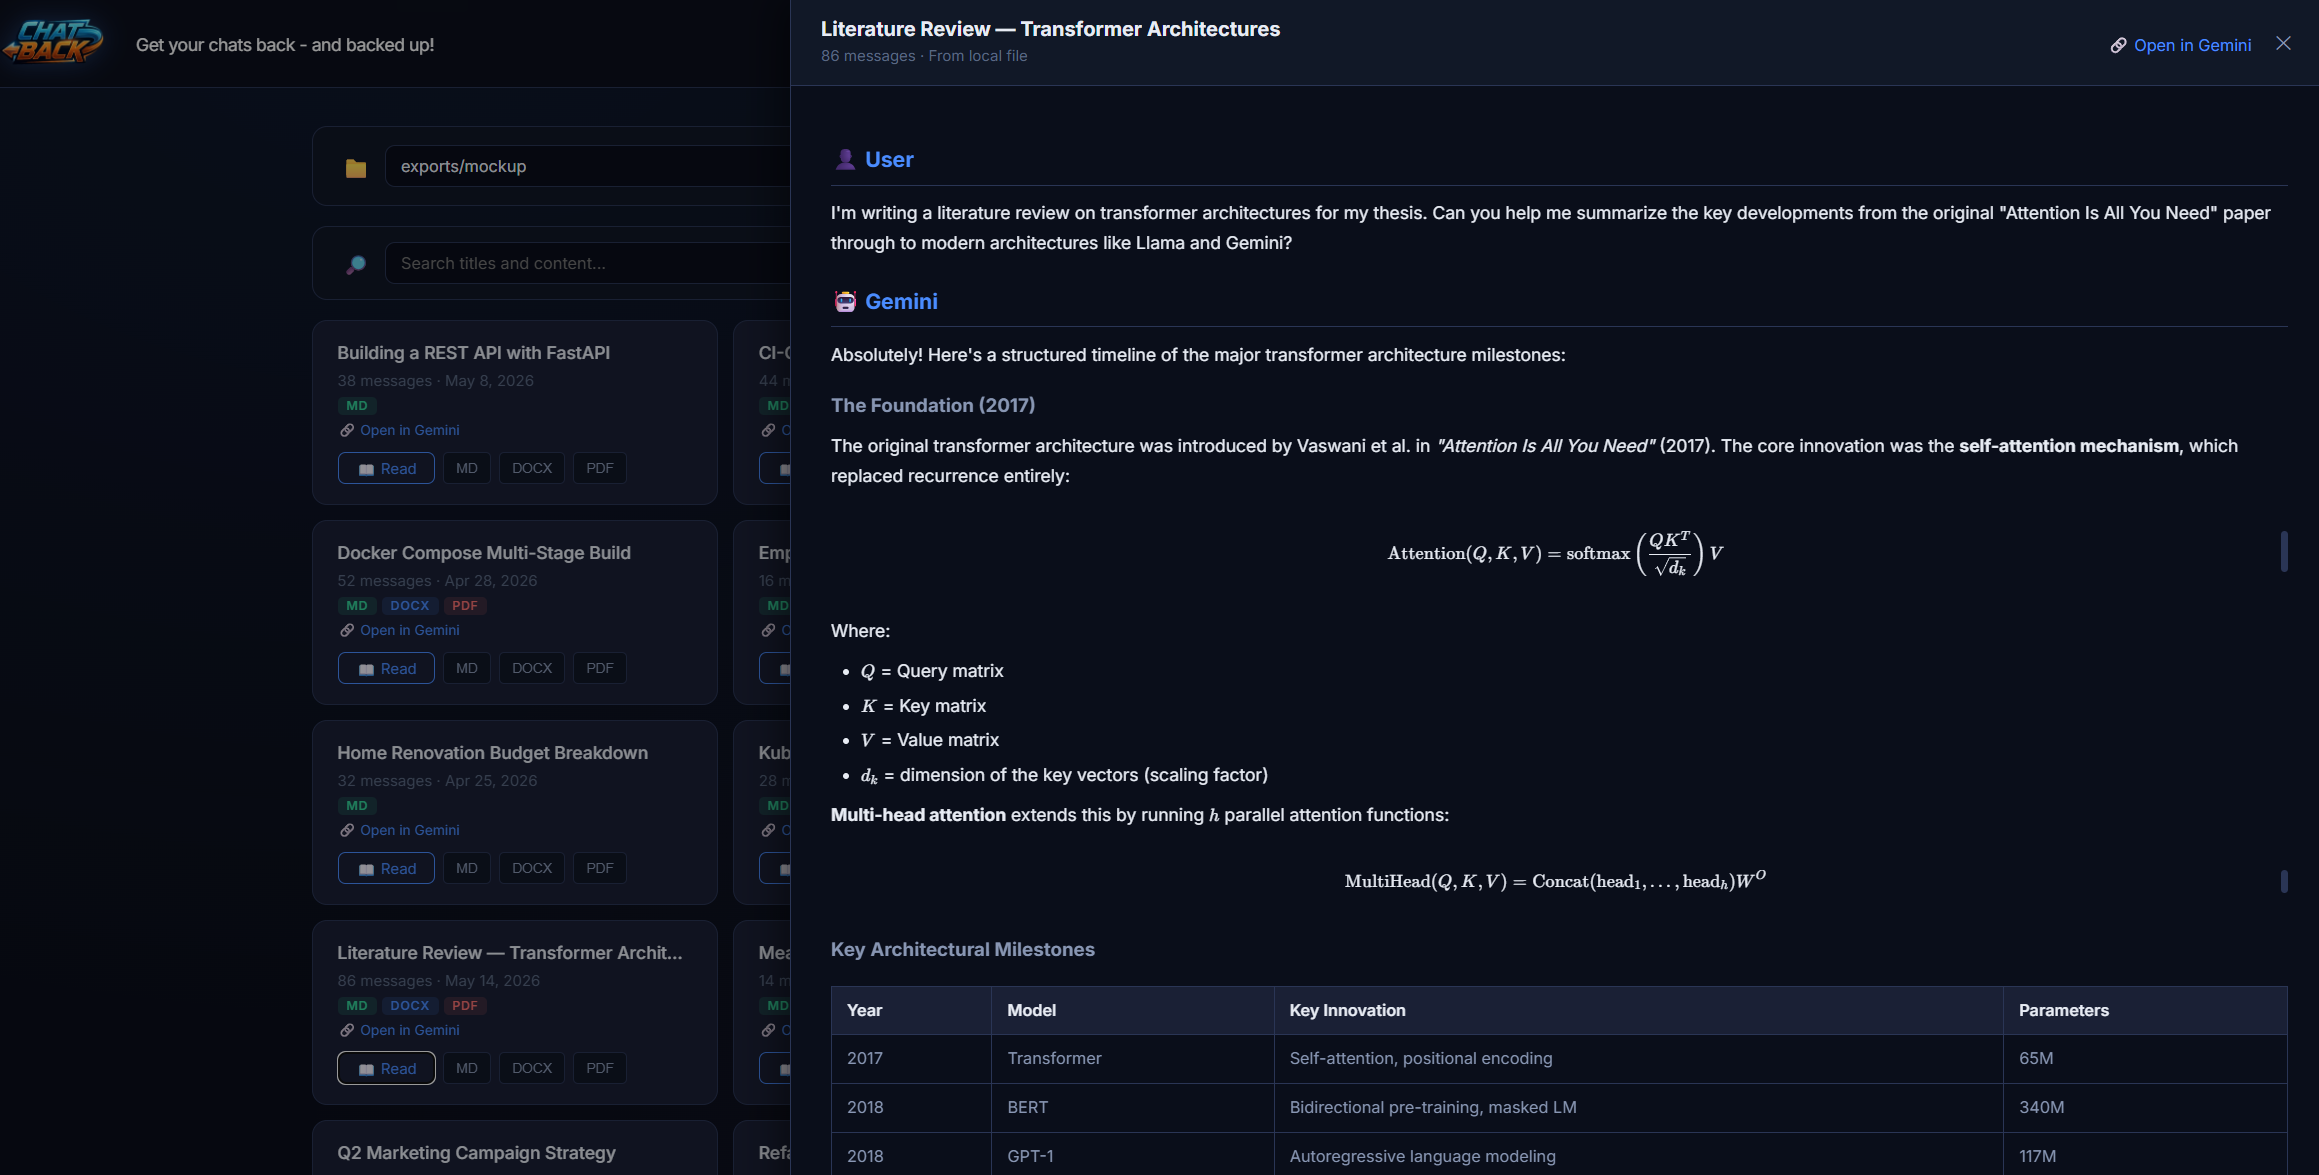This screenshot has width=2319, height=1175.
Task: Export Docker Compose chat as PDF
Action: tap(600, 668)
